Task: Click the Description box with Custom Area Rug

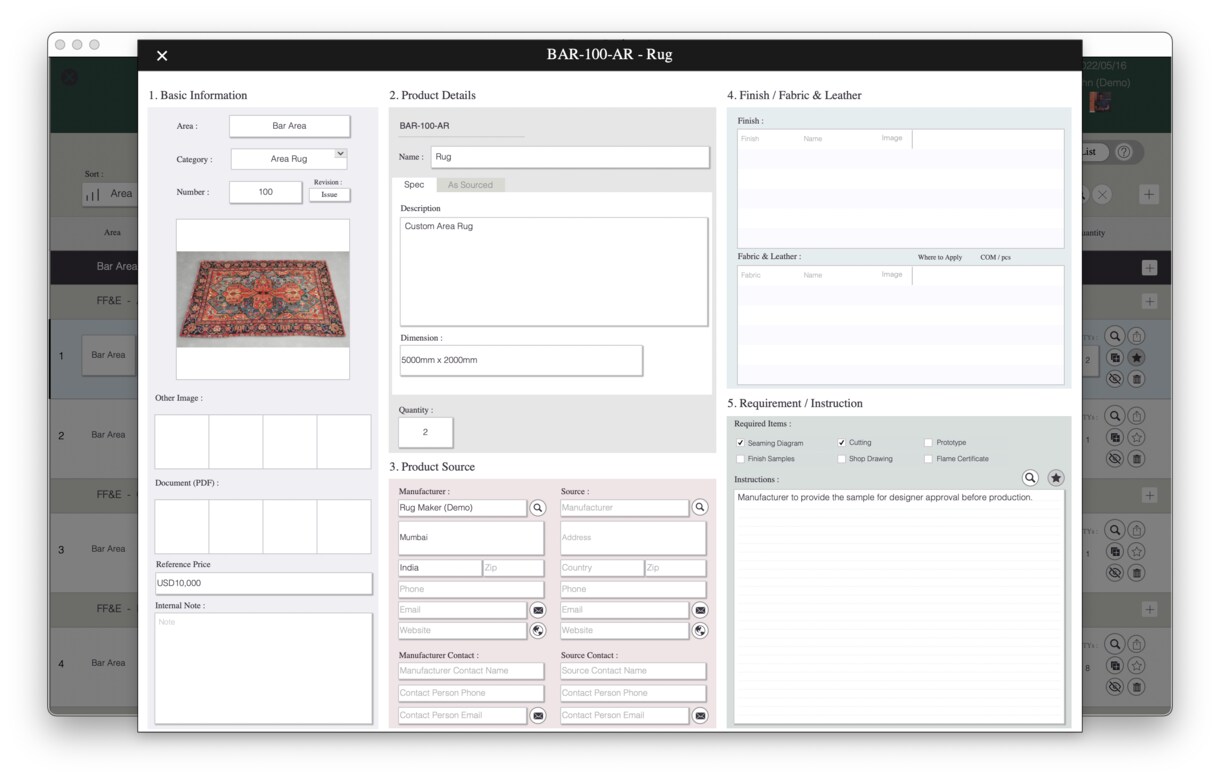Action: [x=554, y=272]
